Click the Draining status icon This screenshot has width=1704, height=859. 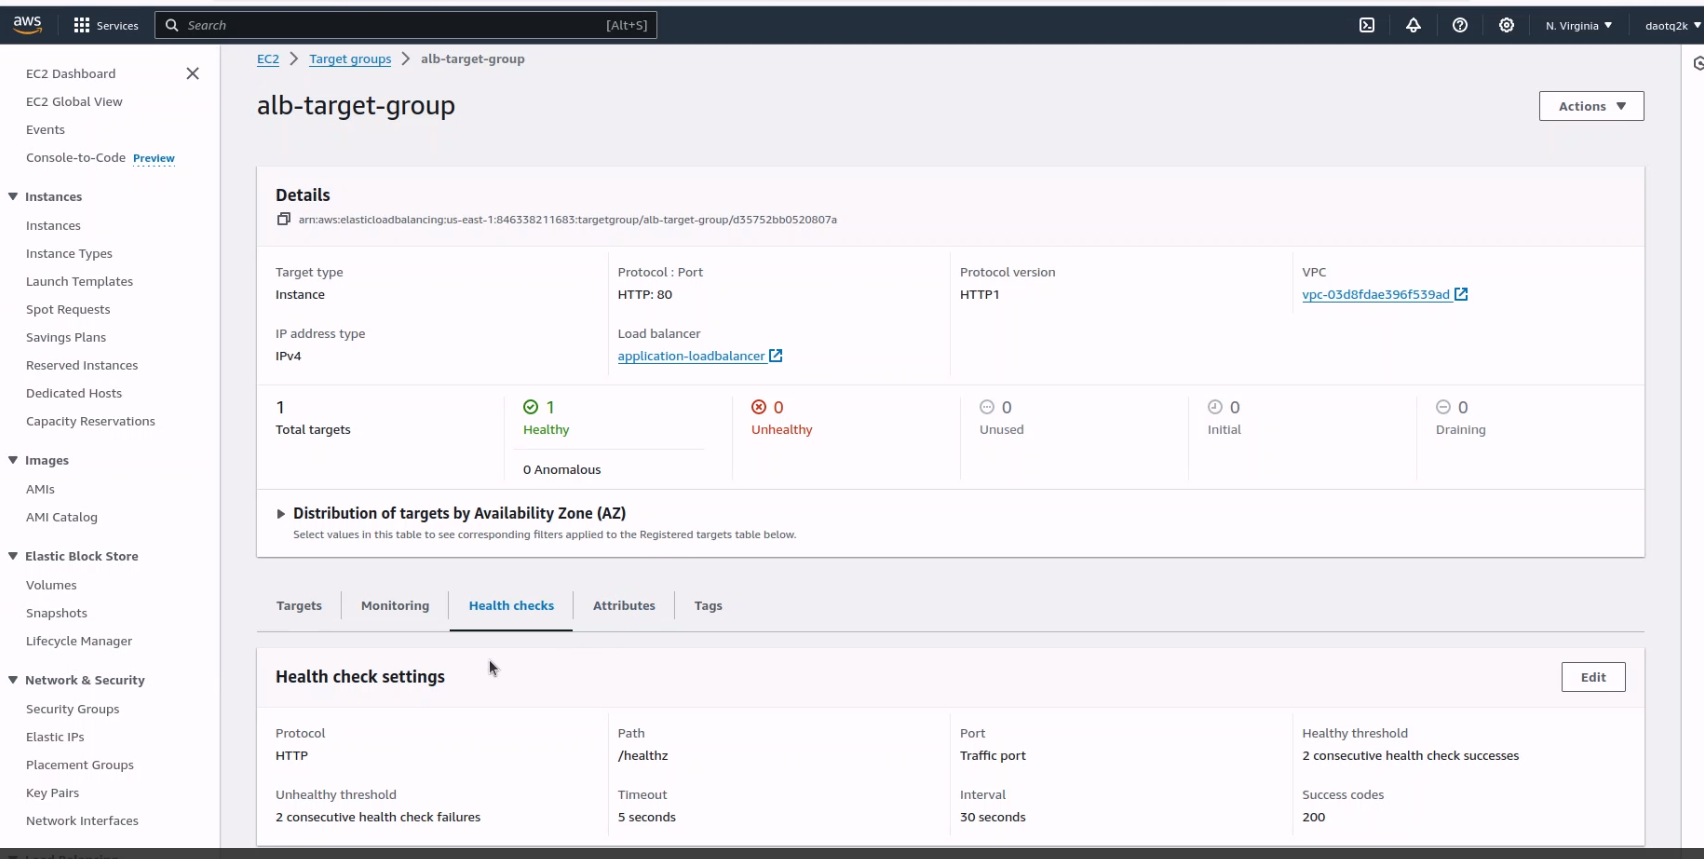point(1443,407)
